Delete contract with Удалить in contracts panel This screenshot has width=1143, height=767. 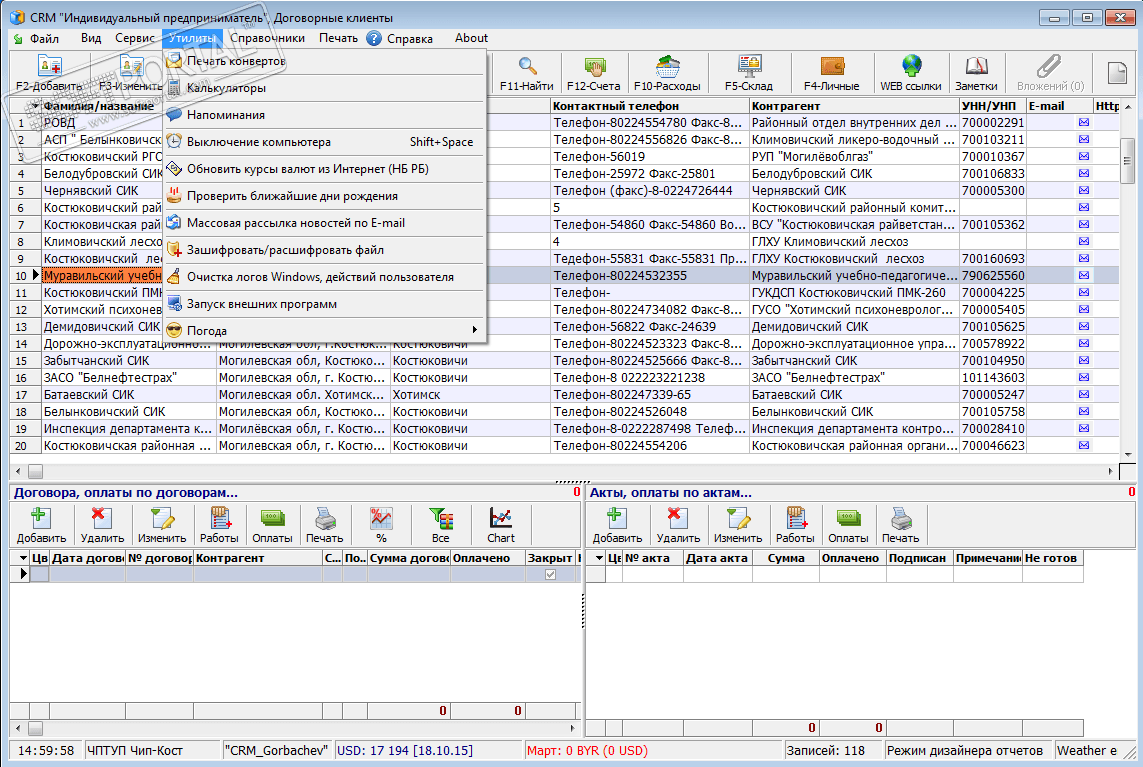(102, 526)
